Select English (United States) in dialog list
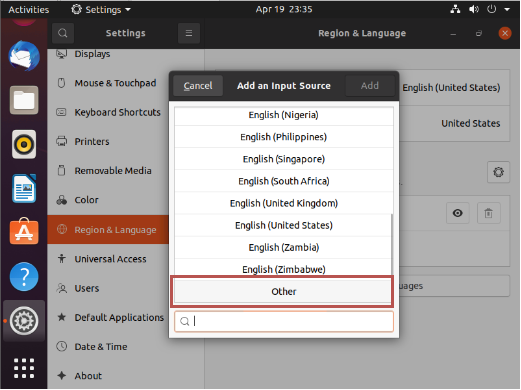 point(284,225)
